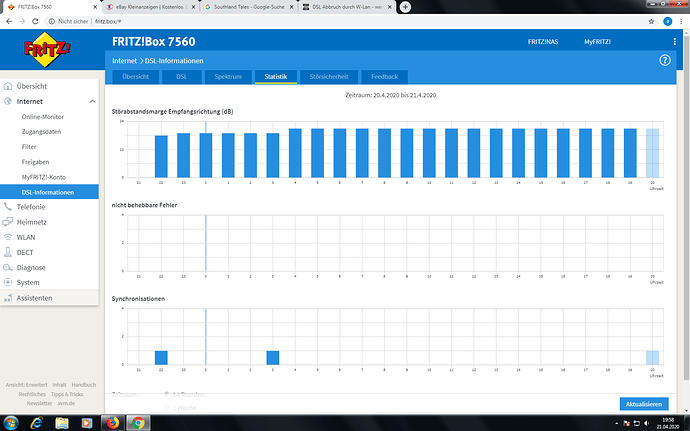Viewport: 690px width, 431px height.
Task: Show hidden tray icons arrow
Action: (616, 424)
